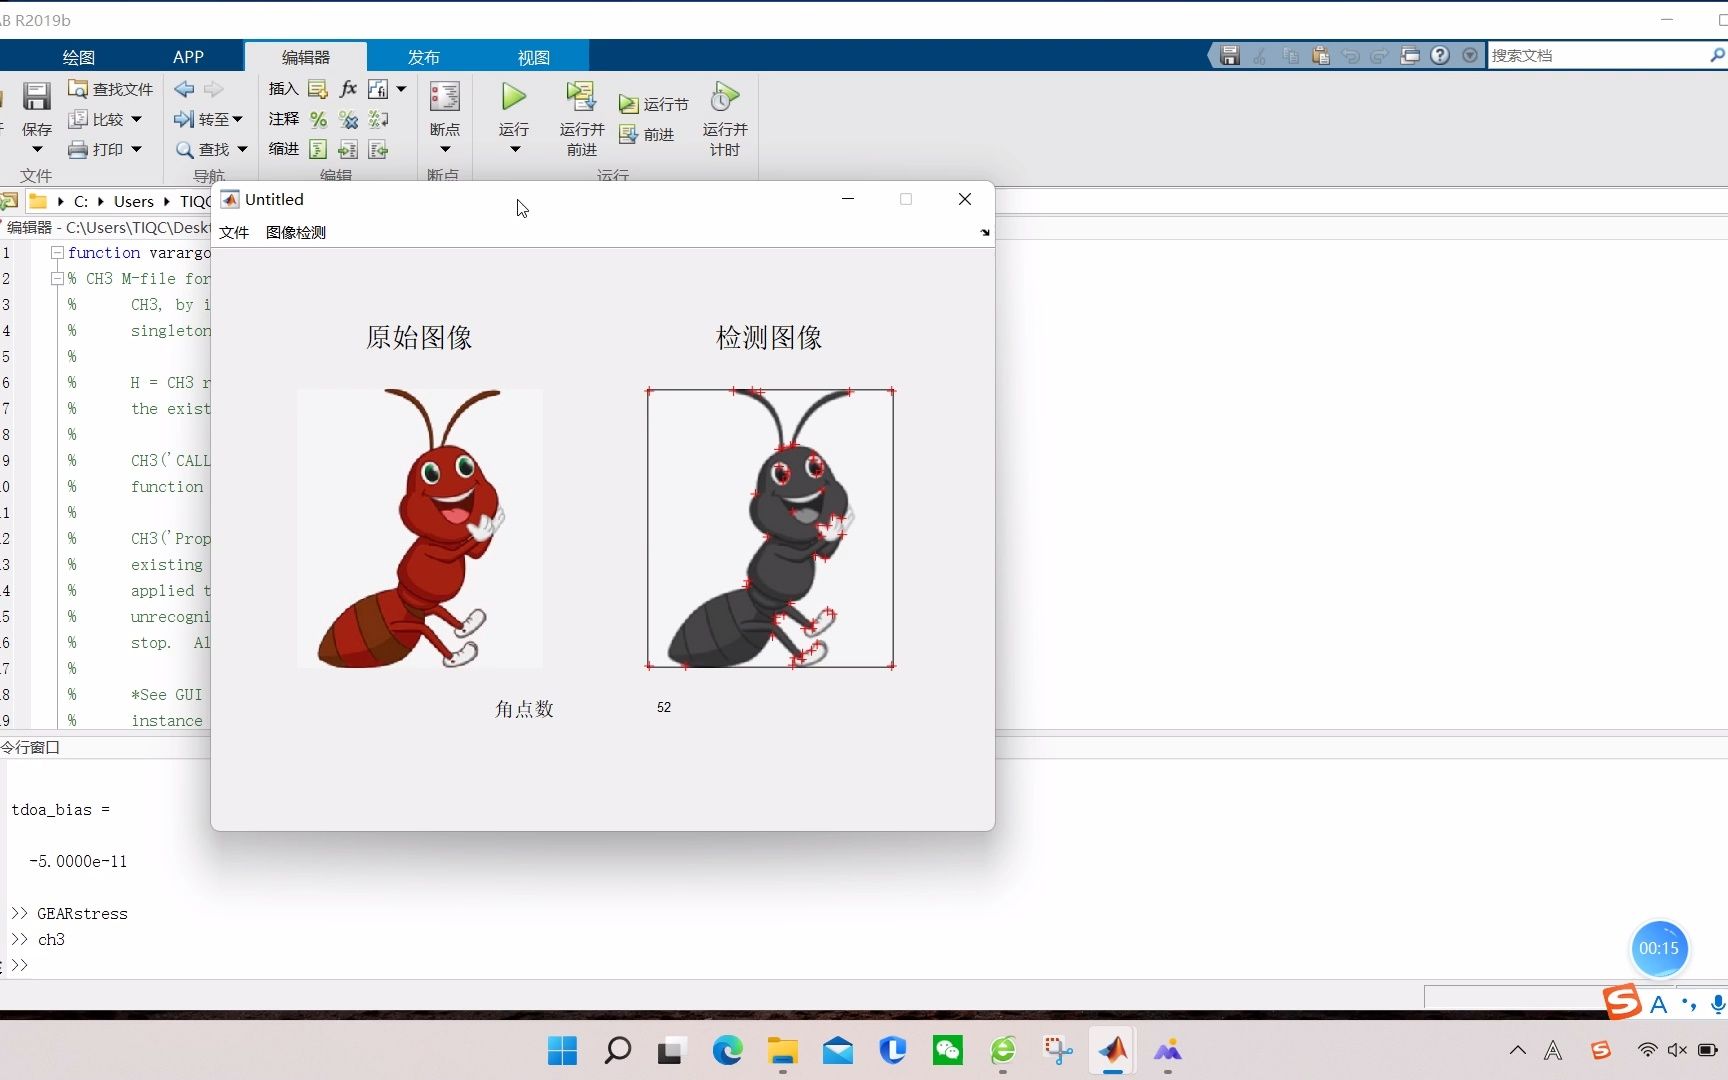Screen dimensions: 1728x1080
Task: Launch Microsoft Edge from the taskbar
Action: [x=727, y=1050]
